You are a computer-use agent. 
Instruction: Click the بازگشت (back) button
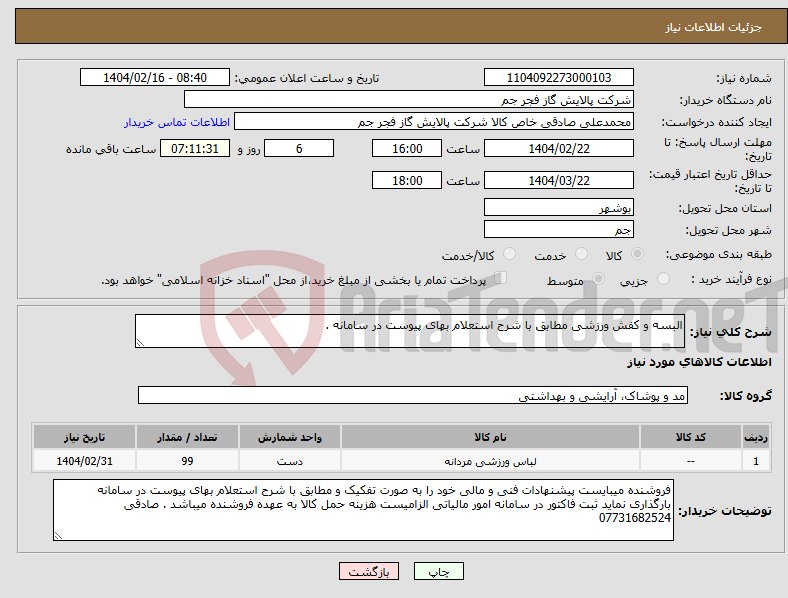click(369, 571)
